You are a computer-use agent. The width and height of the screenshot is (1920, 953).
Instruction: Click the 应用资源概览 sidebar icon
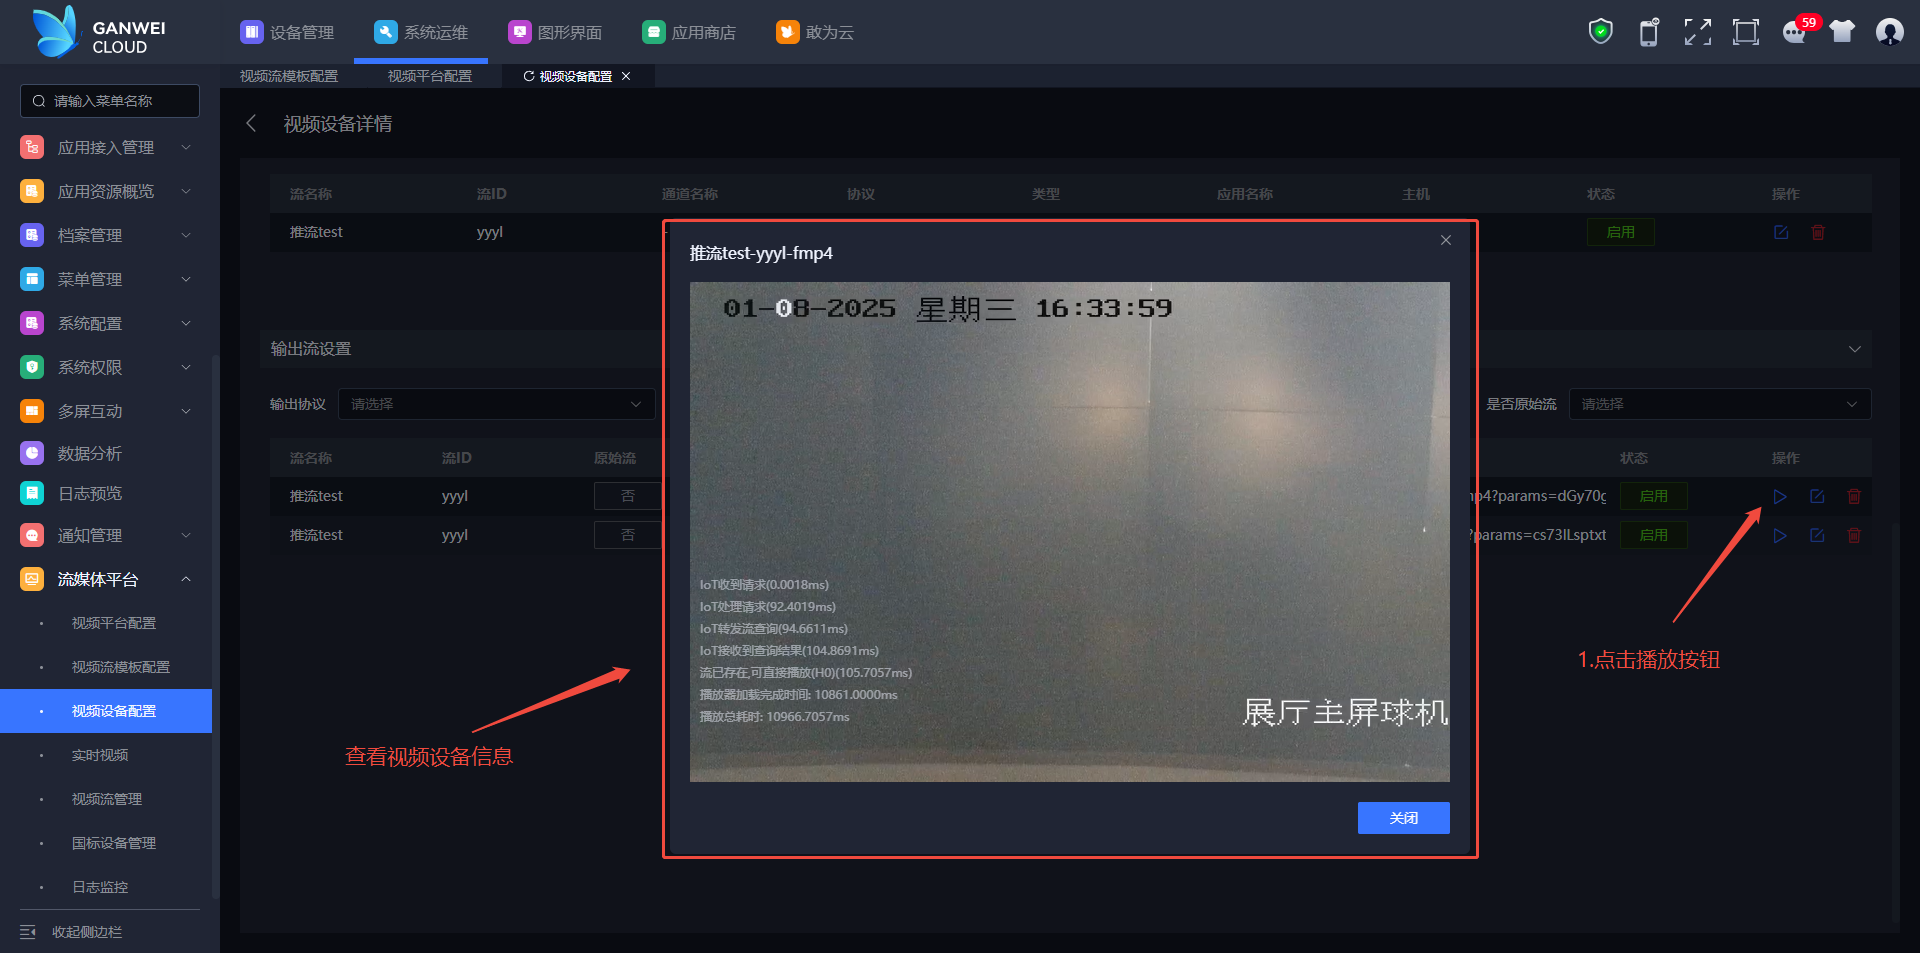pos(32,191)
